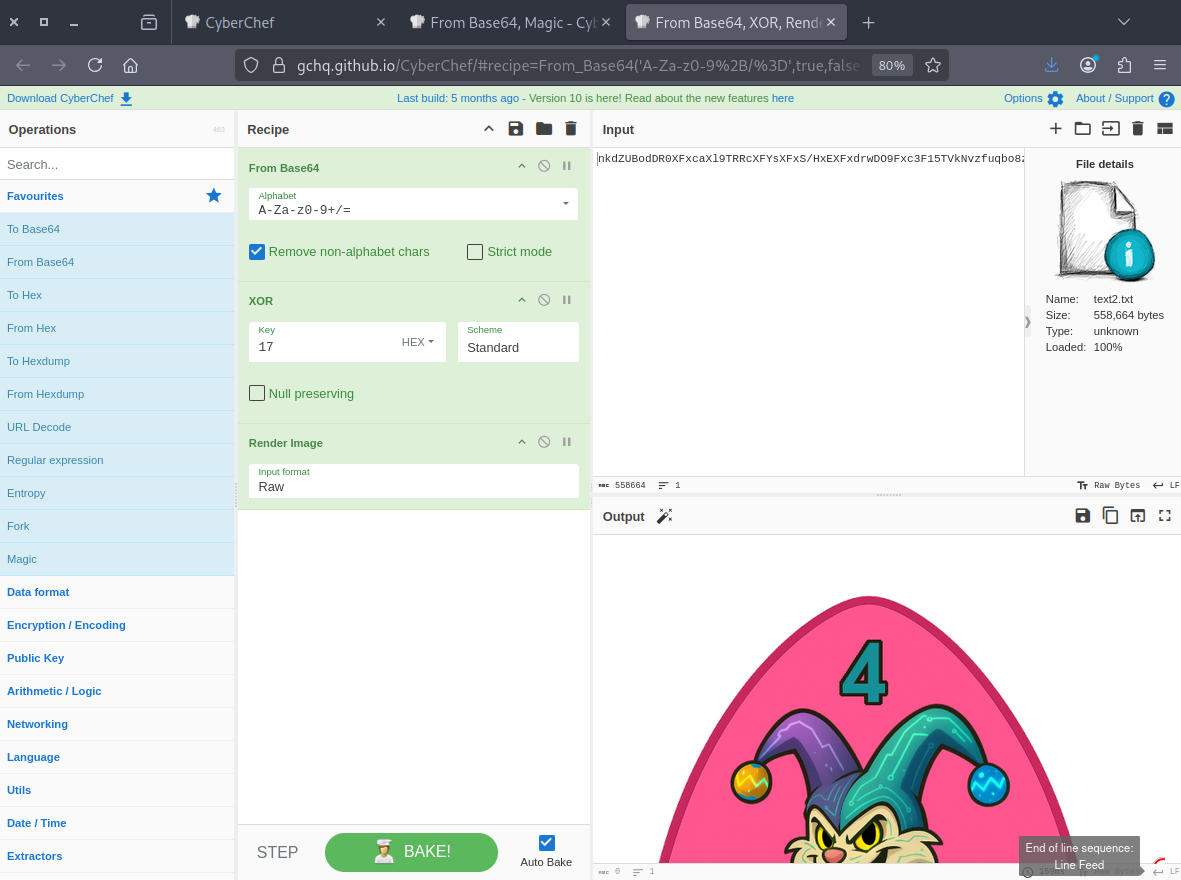This screenshot has height=880, width=1181.
Task: Pause at the Render Image breakpoint
Action: coord(567,442)
